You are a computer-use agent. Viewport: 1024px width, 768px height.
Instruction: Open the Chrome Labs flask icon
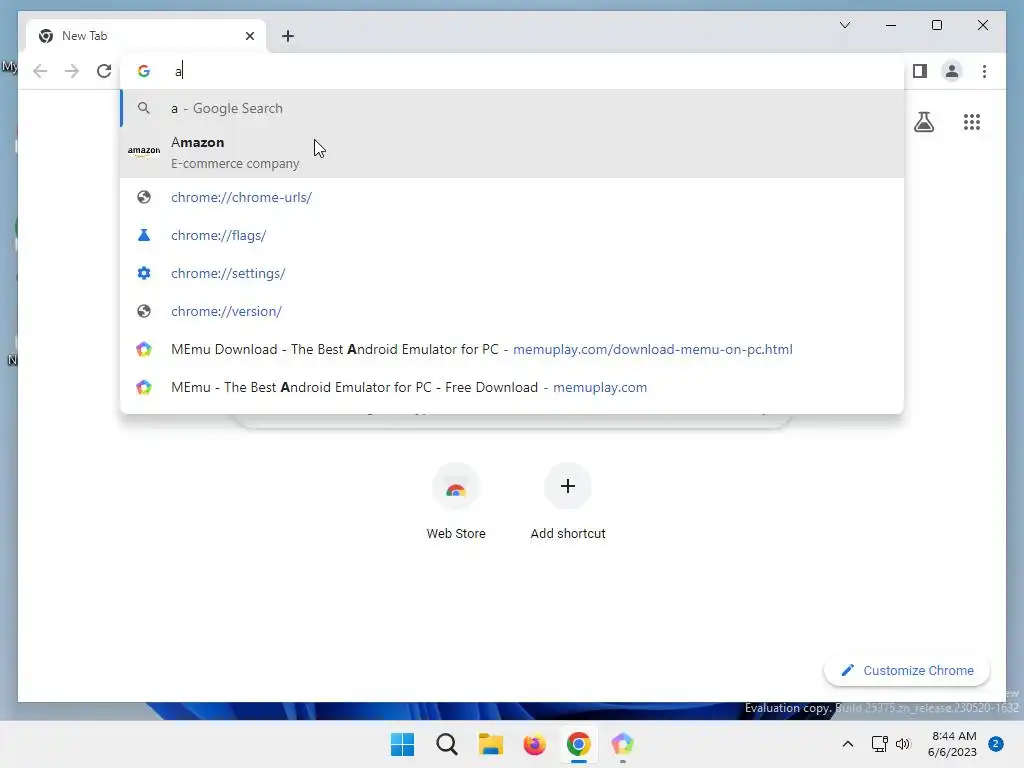(923, 122)
